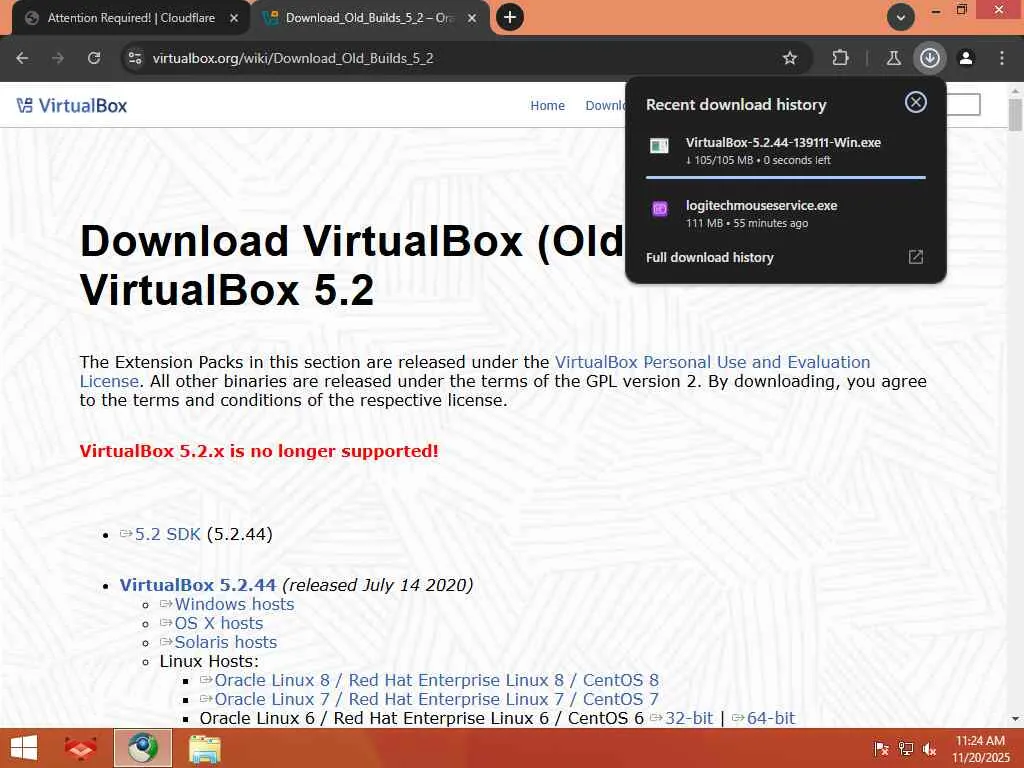Image resolution: width=1024 pixels, height=768 pixels.
Task: Open Oracle Linux 6 64-bit link
Action: (771, 718)
